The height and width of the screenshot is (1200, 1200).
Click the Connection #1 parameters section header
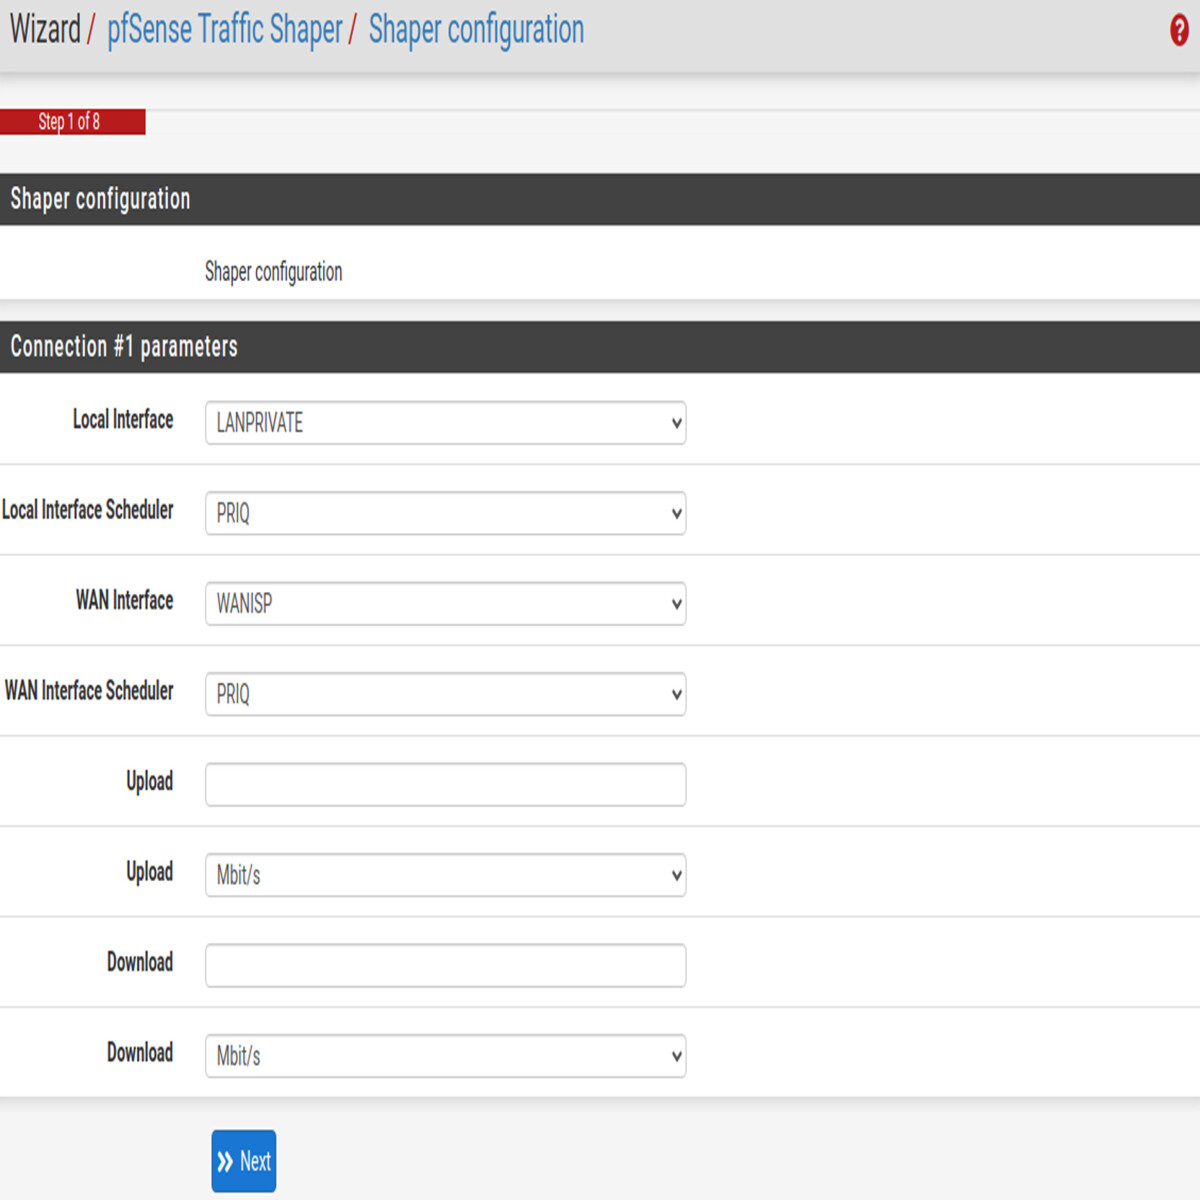[x=600, y=347]
